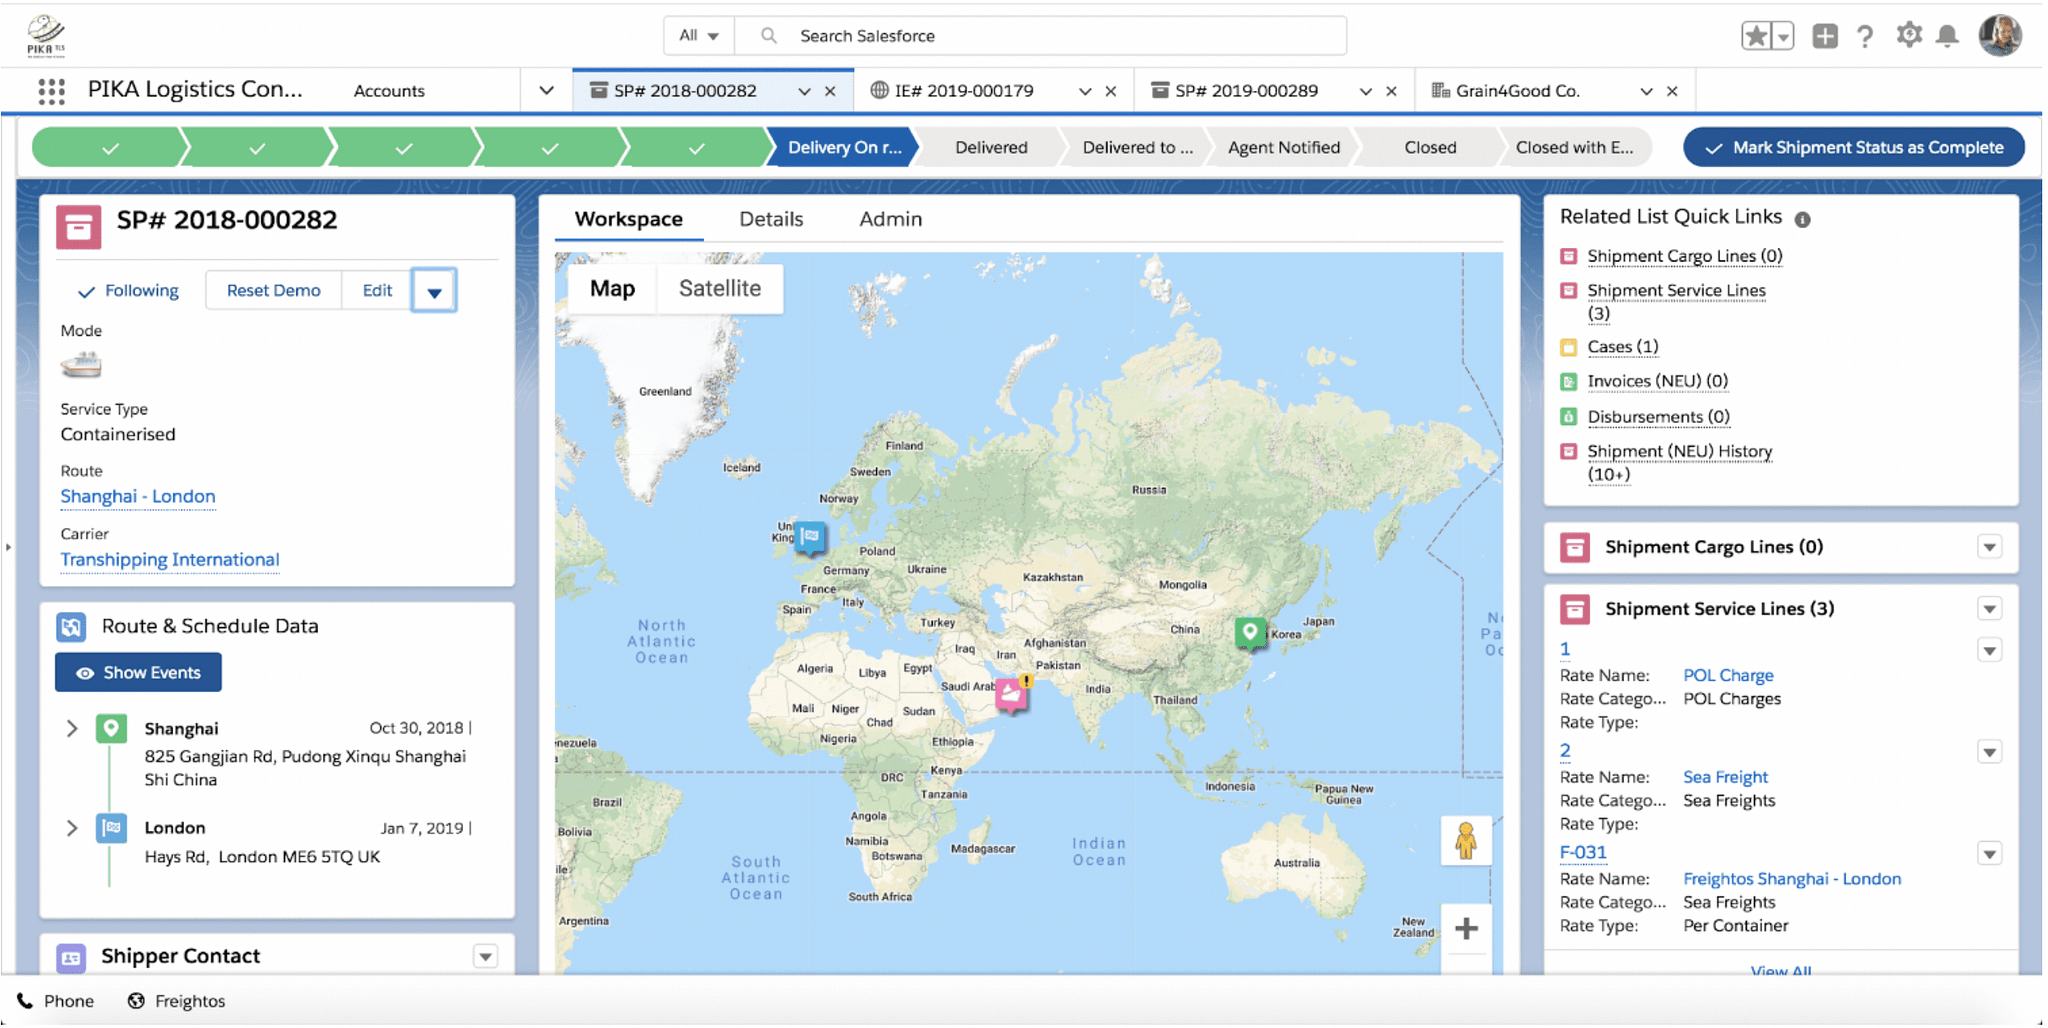This screenshot has width=2048, height=1028.
Task: Open the Shipment Cargo Lines card dropdown
Action: 1989,547
